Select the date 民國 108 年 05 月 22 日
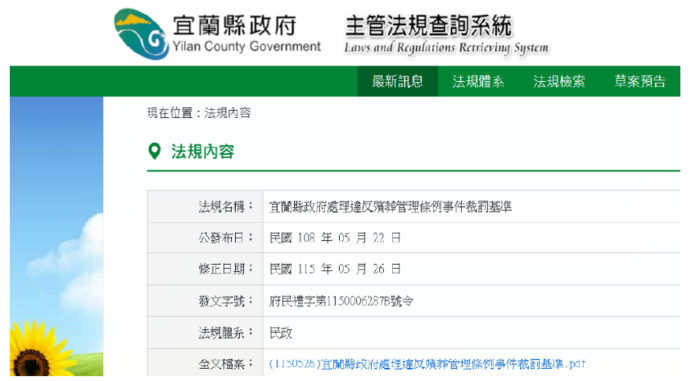The height and width of the screenshot is (381, 700). 335,238
